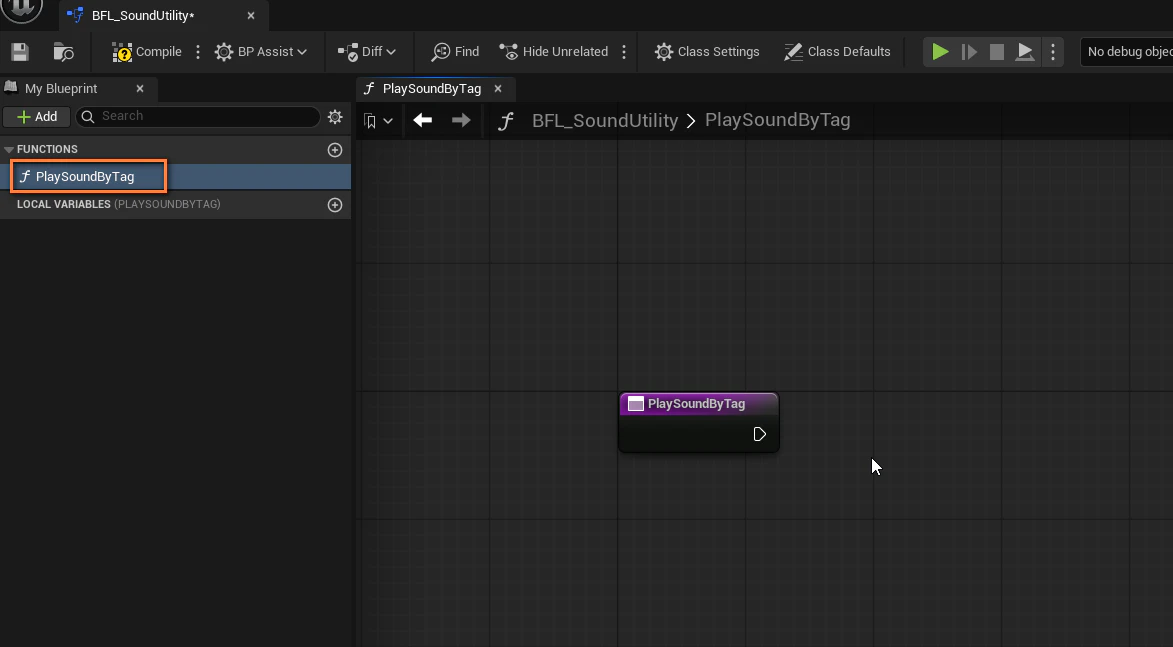Click the frame skip button

[x=969, y=52]
